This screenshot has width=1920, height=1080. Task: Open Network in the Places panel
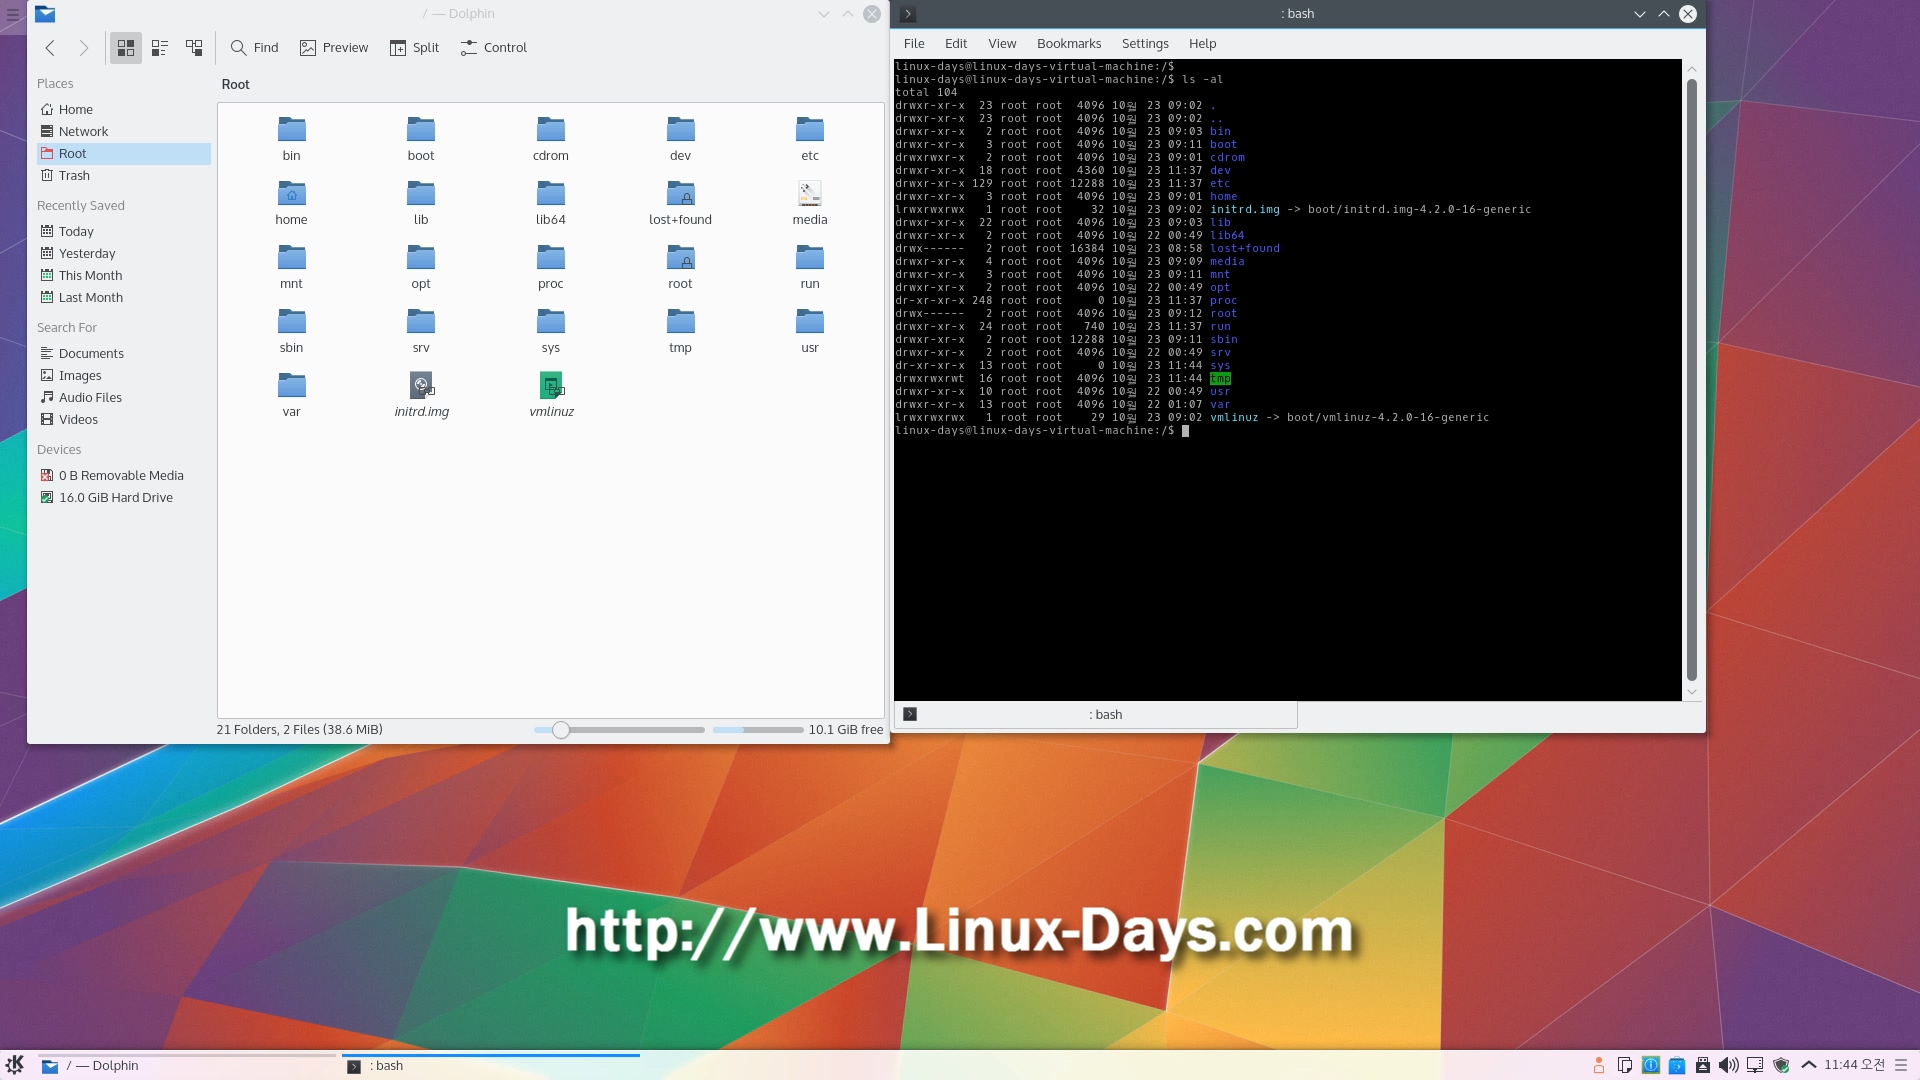click(x=124, y=132)
